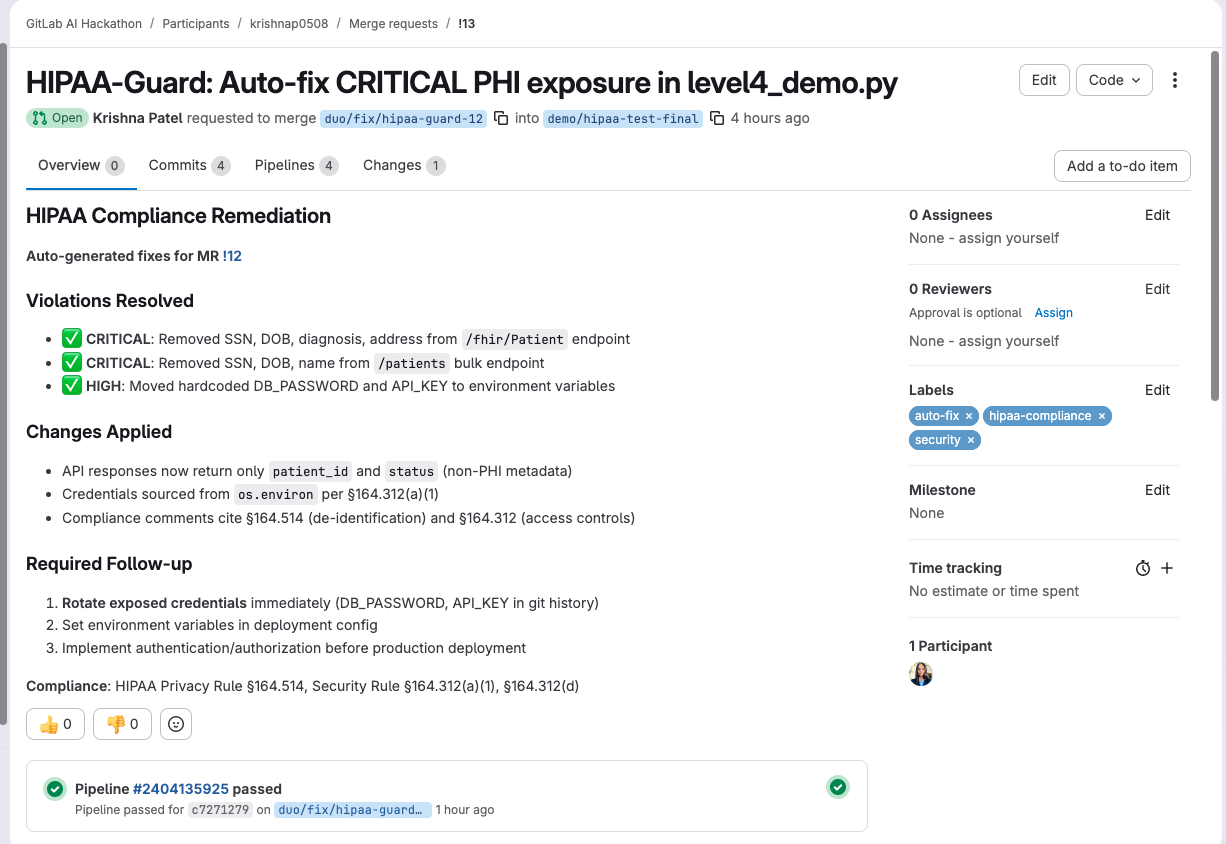Add time entry with plus icon
The image size is (1226, 844).
tap(1167, 568)
